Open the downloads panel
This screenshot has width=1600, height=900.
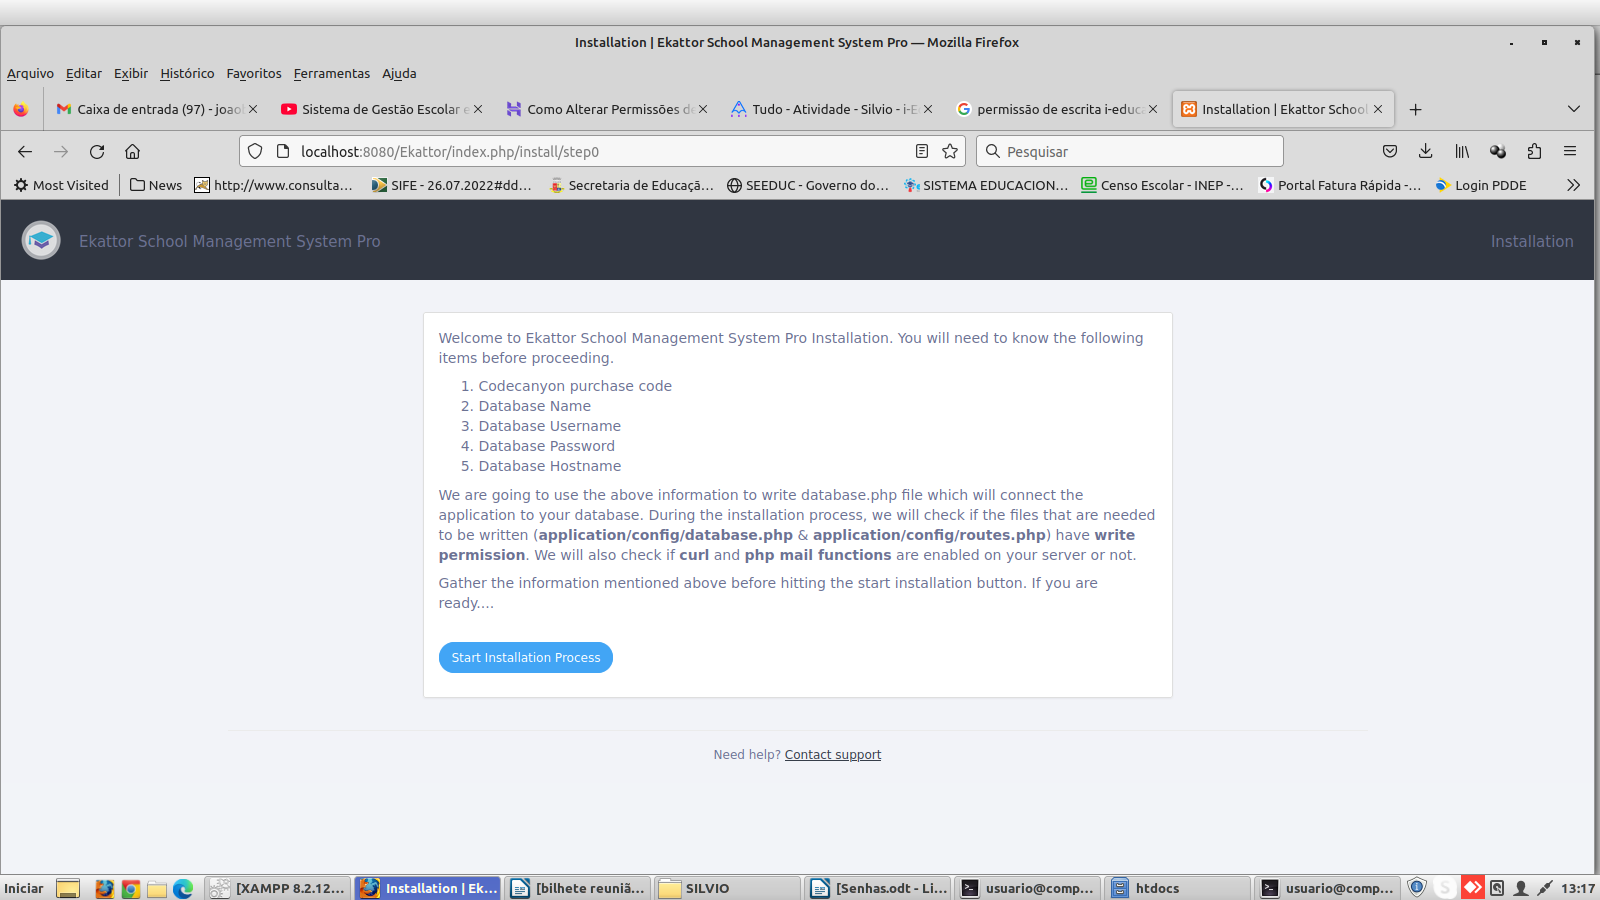pos(1426,151)
